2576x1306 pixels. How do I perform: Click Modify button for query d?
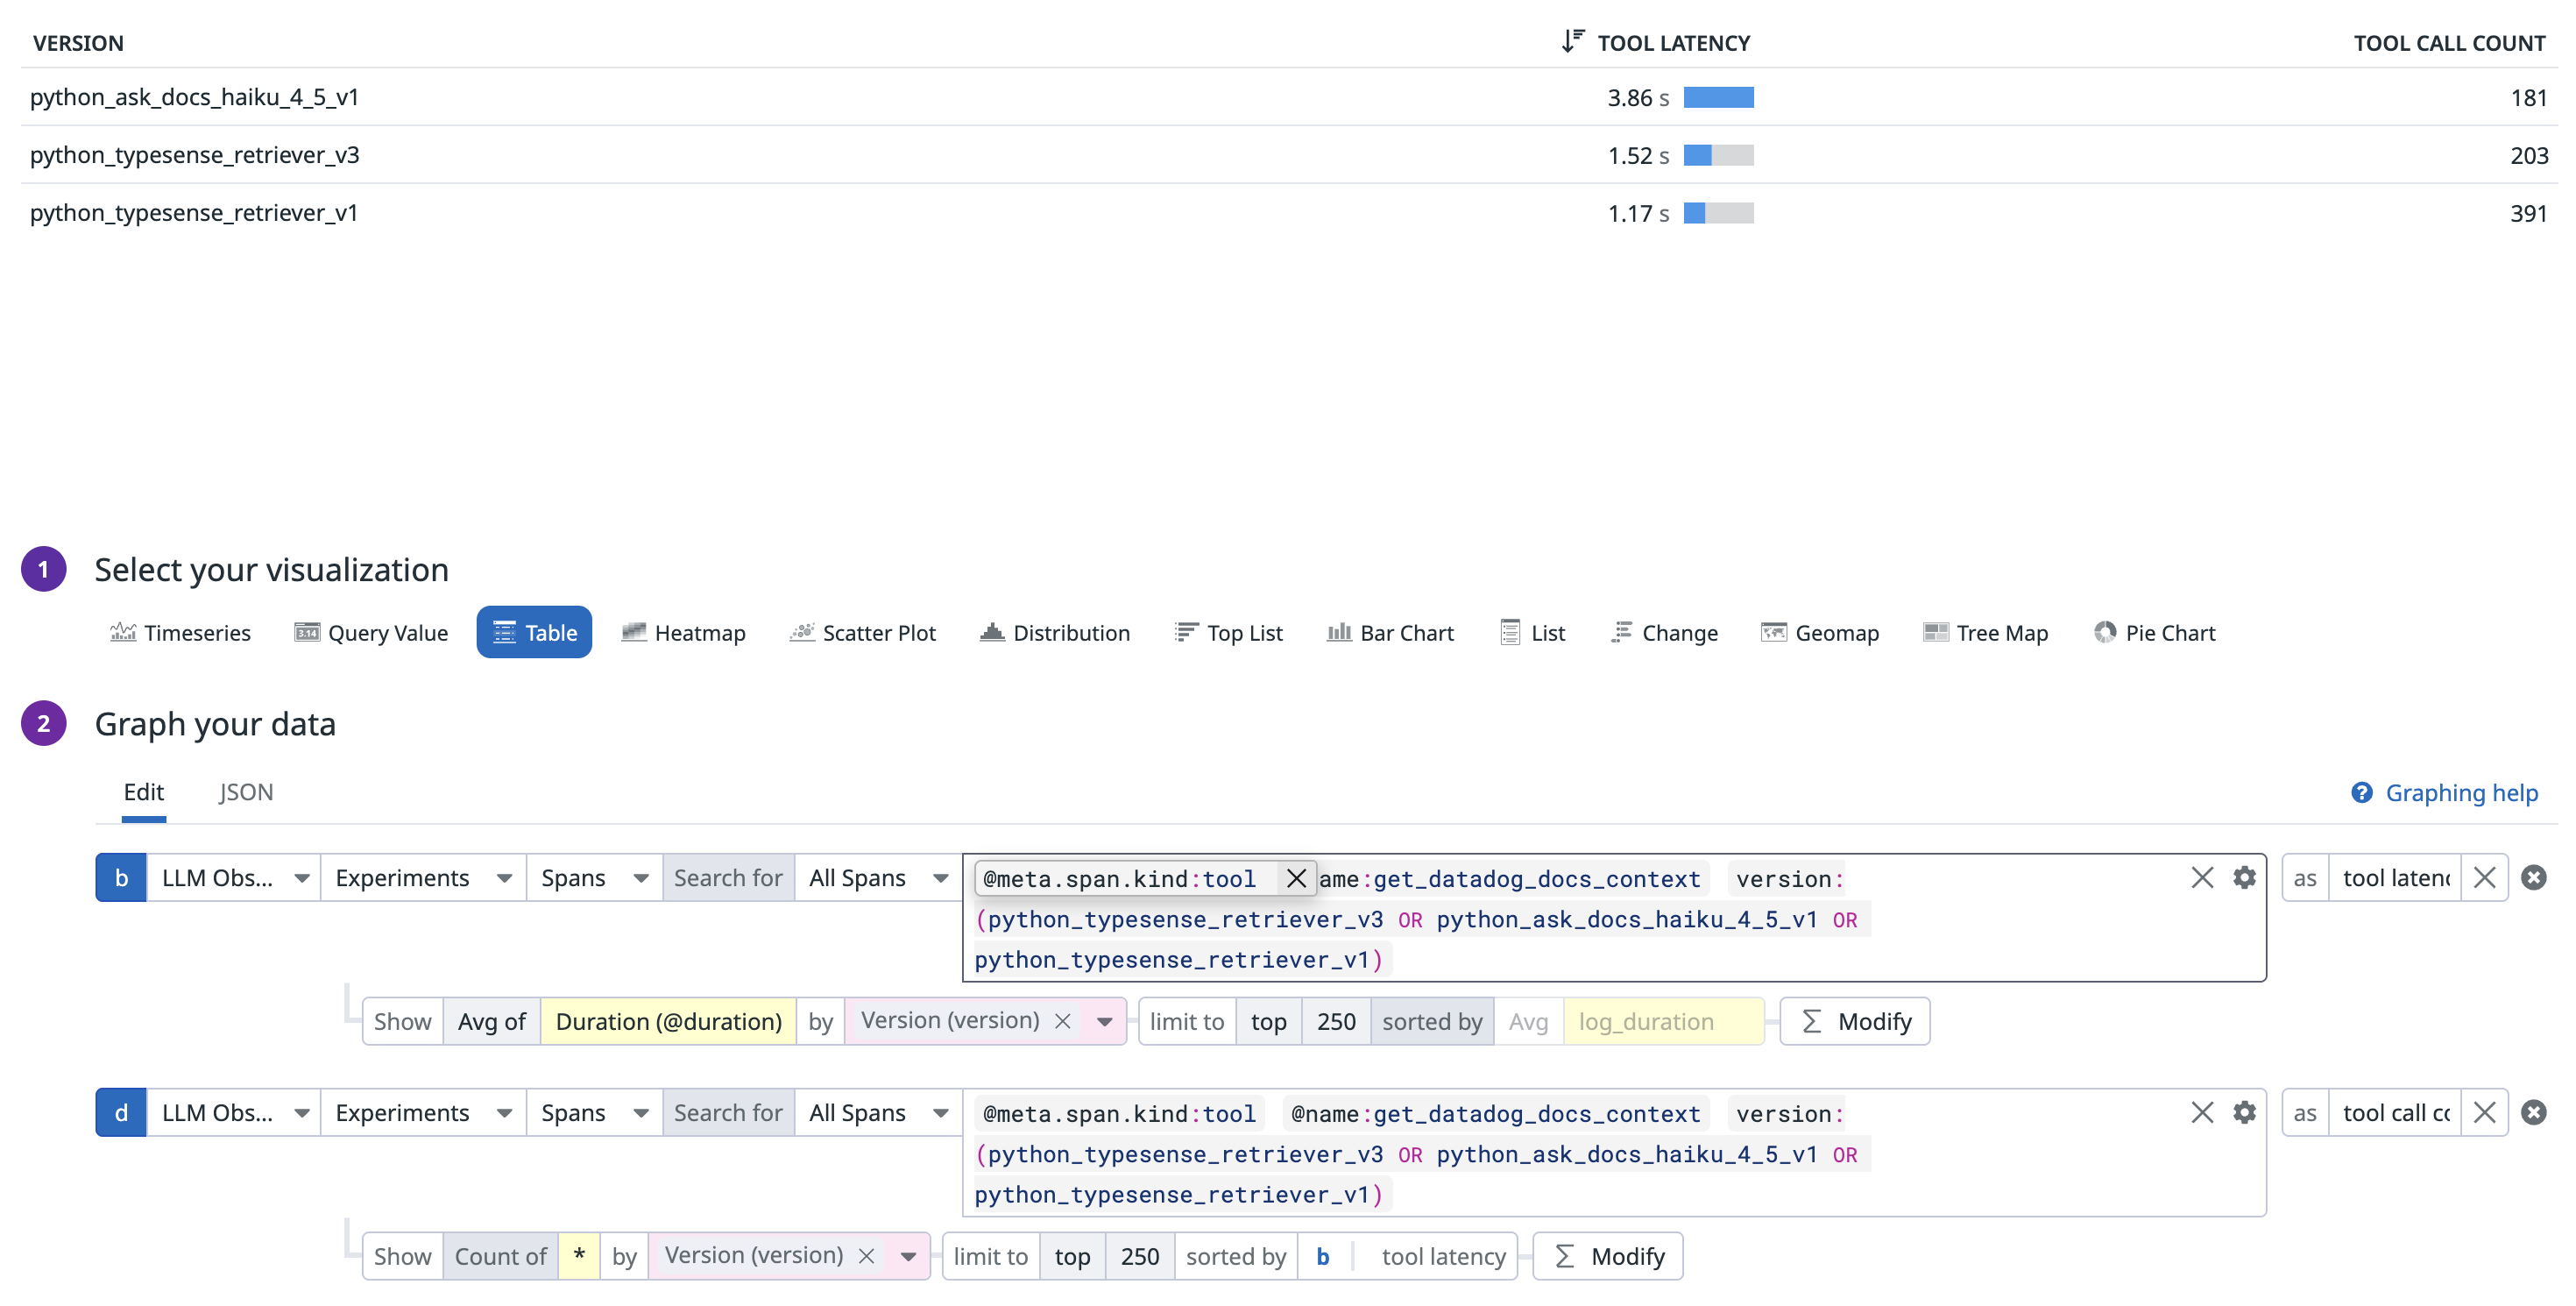coord(1607,1256)
